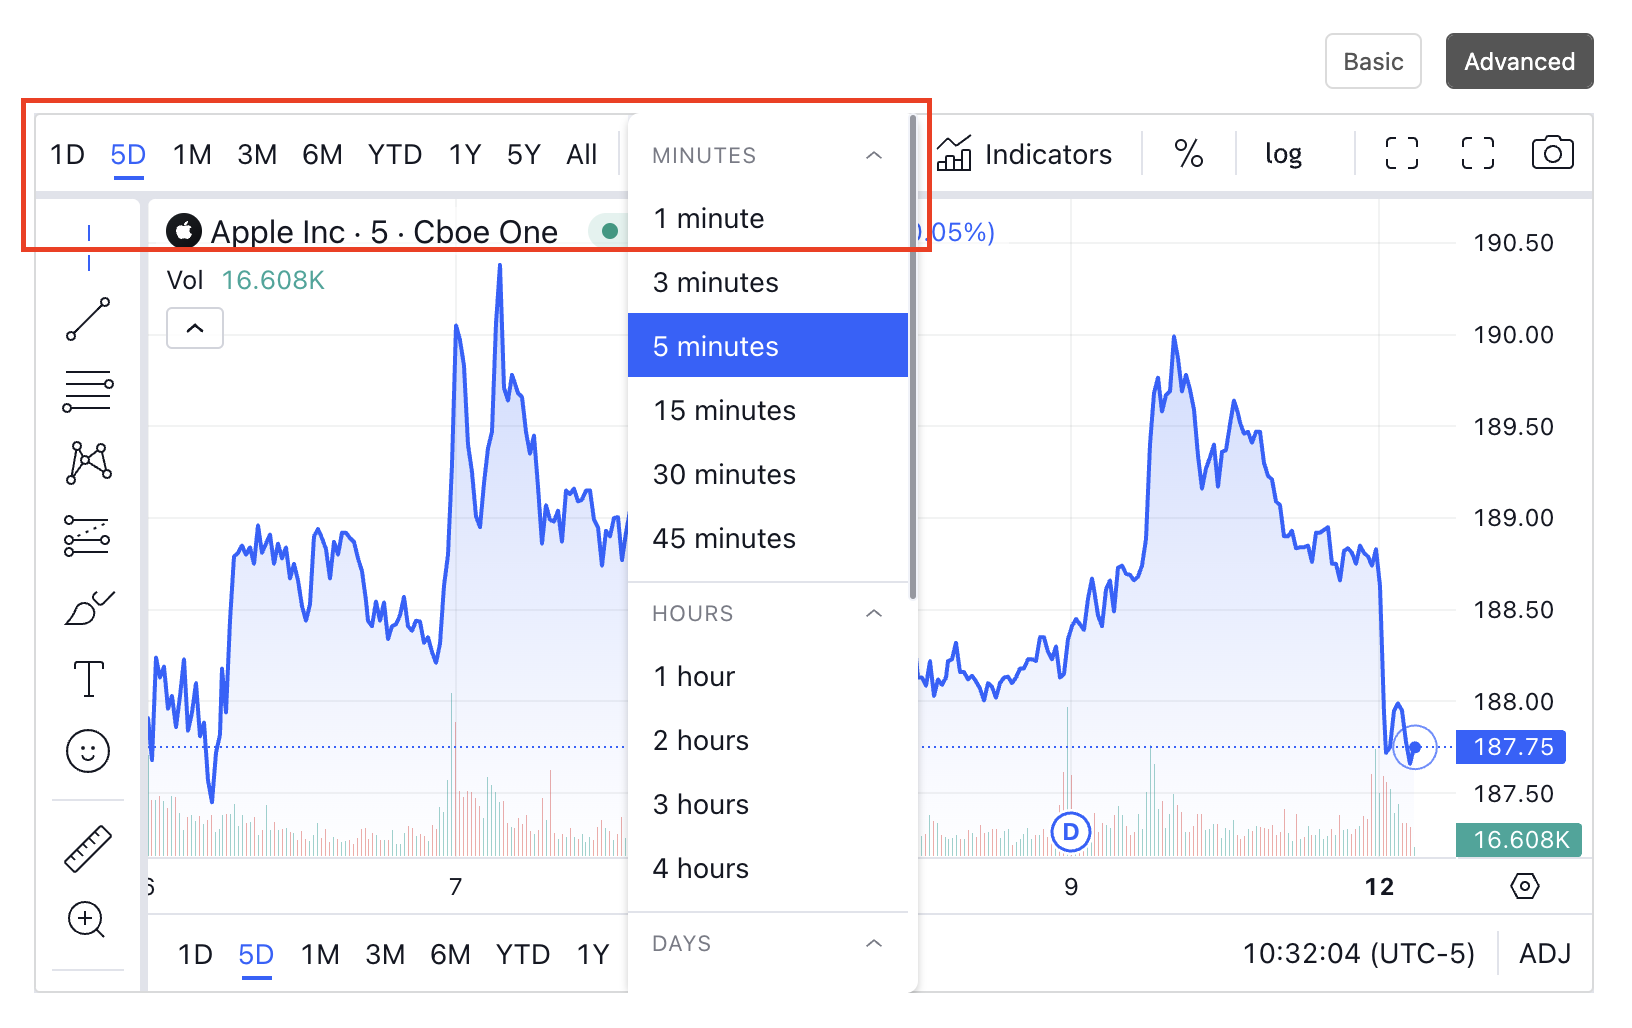Viewport: 1632px width, 1028px height.
Task: Expand the volume indicator arrow above Vol
Action: [194, 328]
